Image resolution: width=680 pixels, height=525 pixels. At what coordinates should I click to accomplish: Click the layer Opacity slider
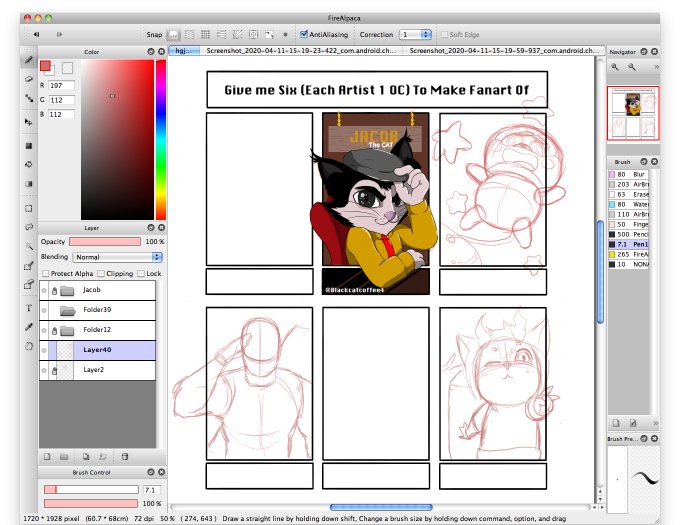click(x=105, y=241)
